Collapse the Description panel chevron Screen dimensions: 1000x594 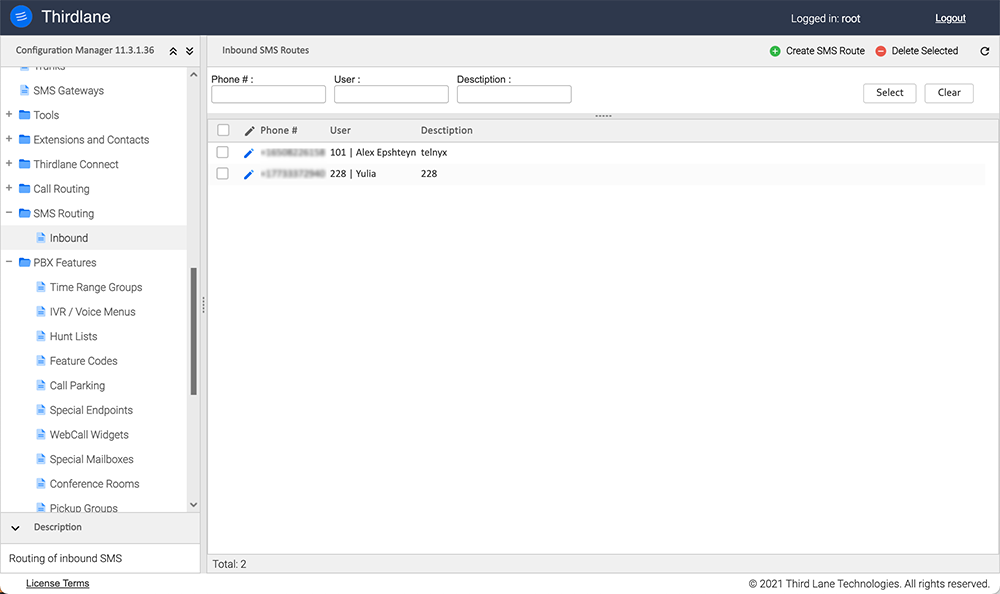click(15, 528)
